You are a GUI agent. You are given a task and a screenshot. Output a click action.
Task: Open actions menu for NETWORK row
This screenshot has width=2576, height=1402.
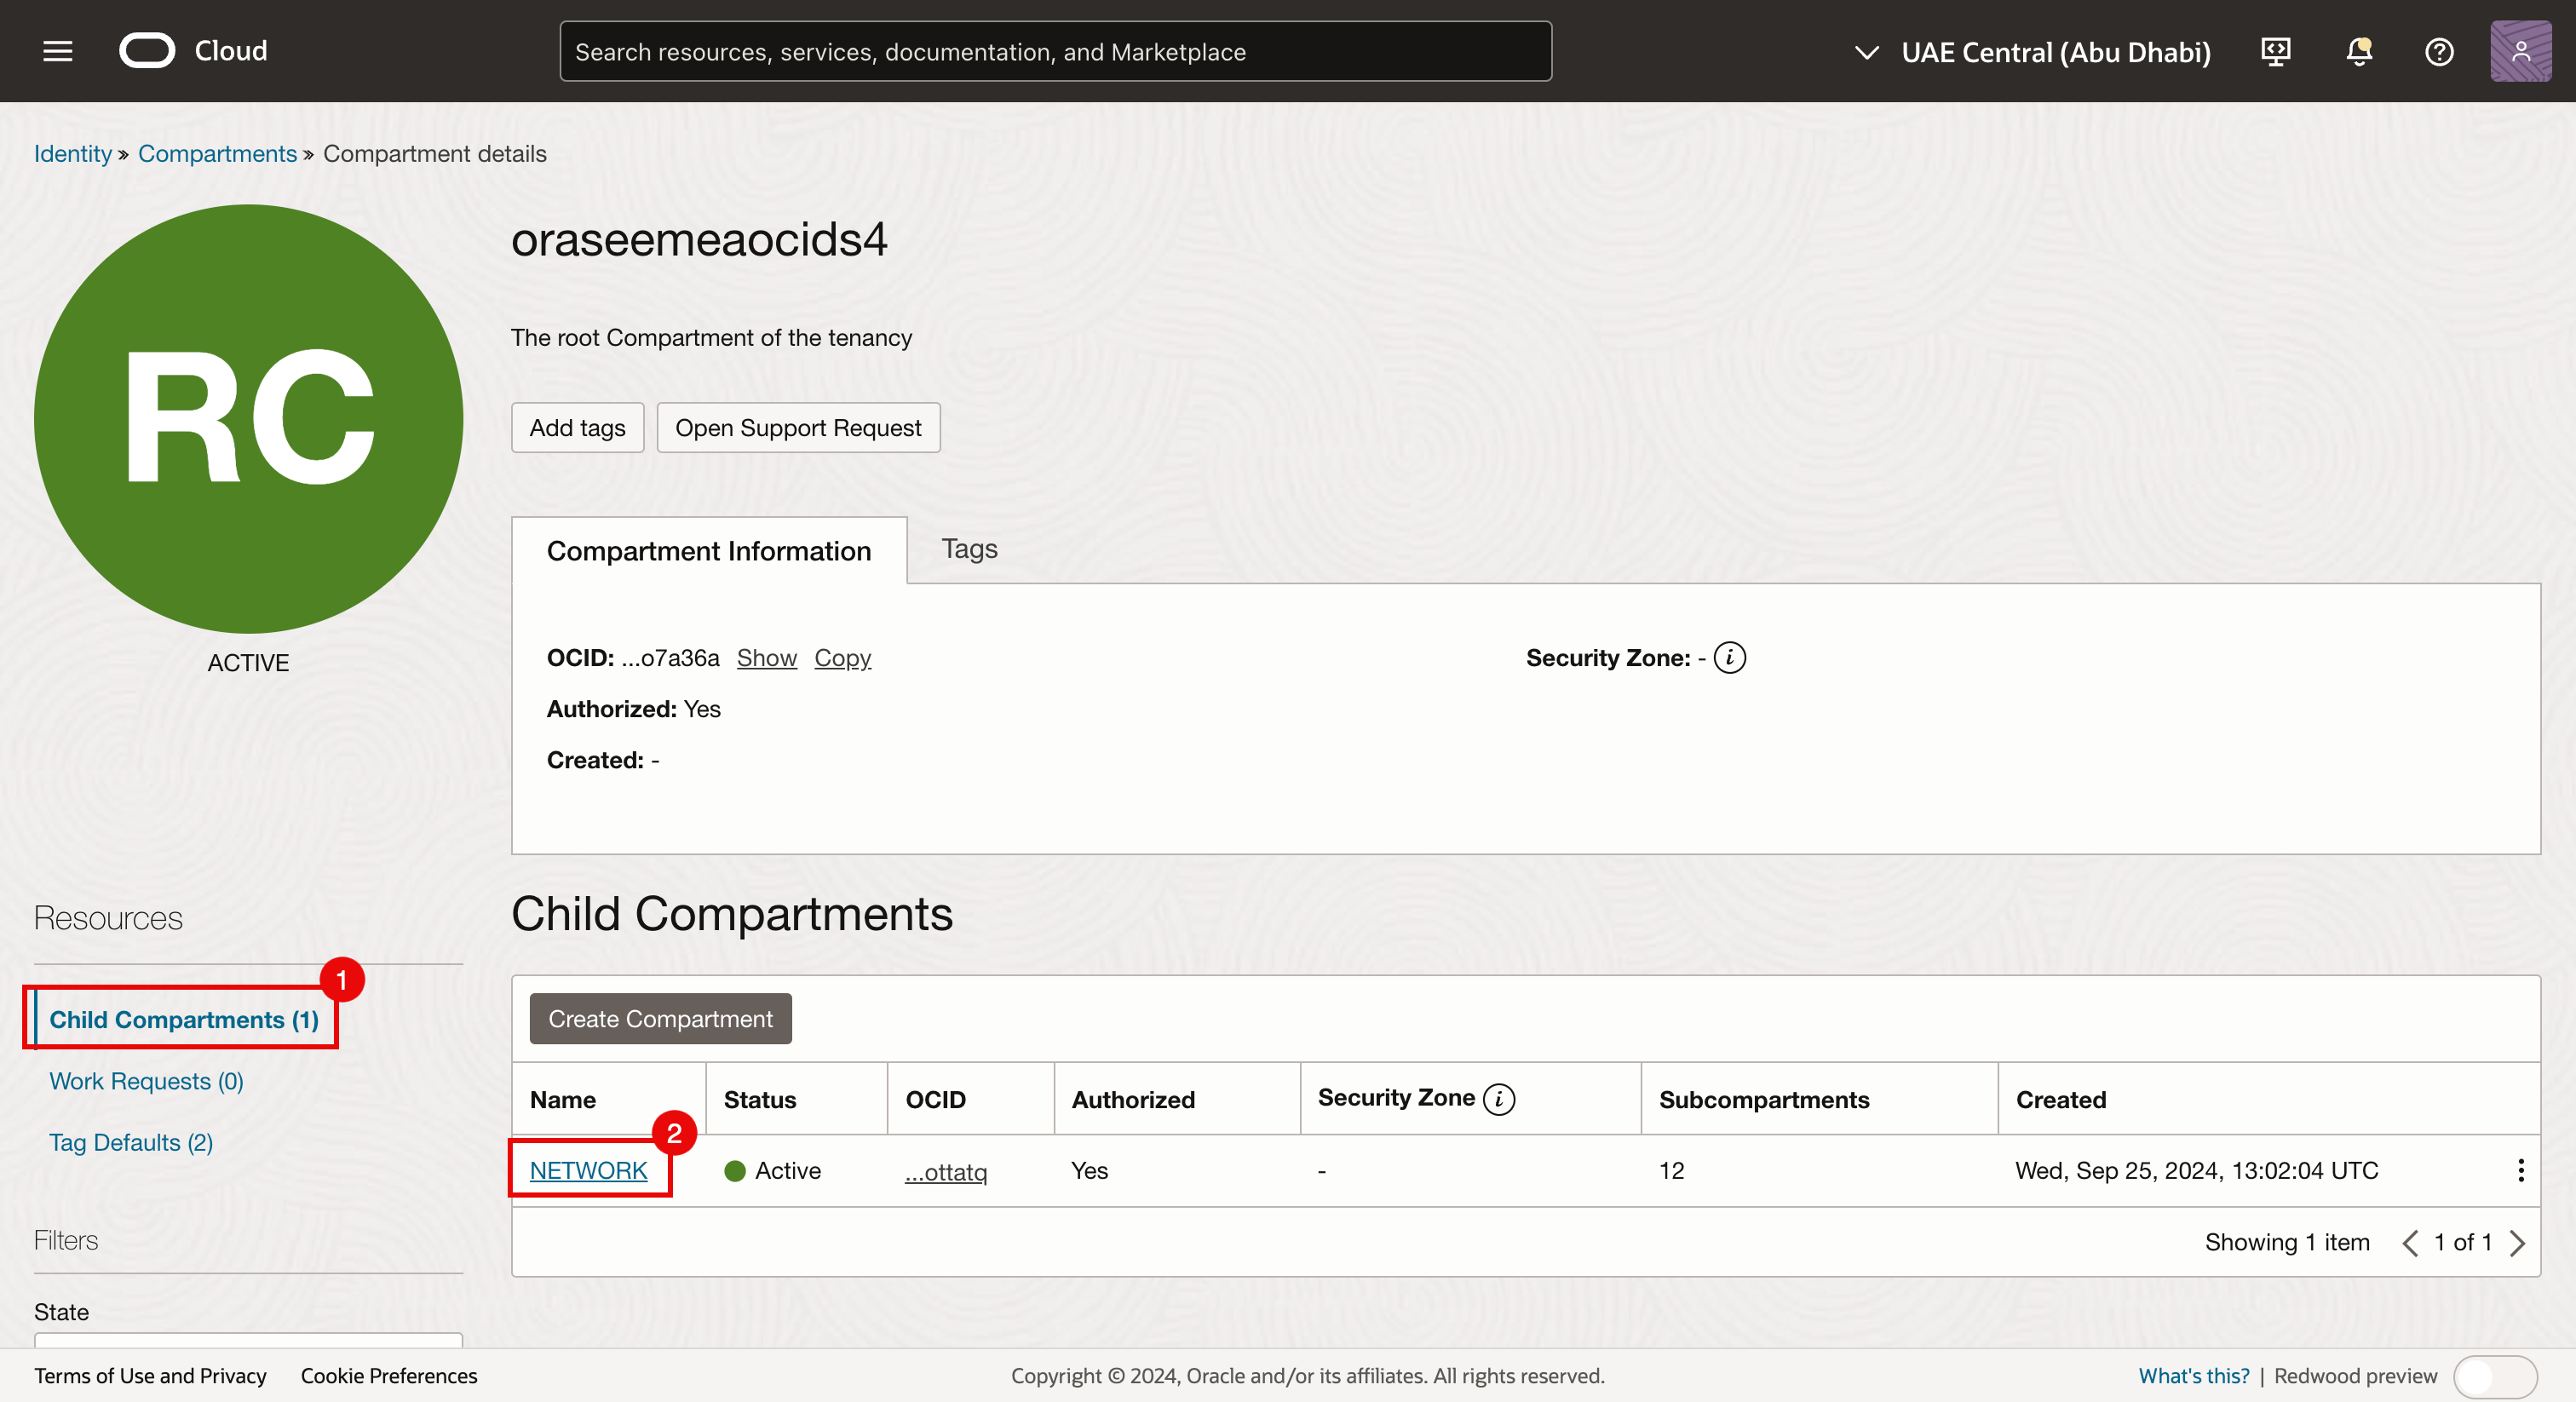pos(2520,1170)
